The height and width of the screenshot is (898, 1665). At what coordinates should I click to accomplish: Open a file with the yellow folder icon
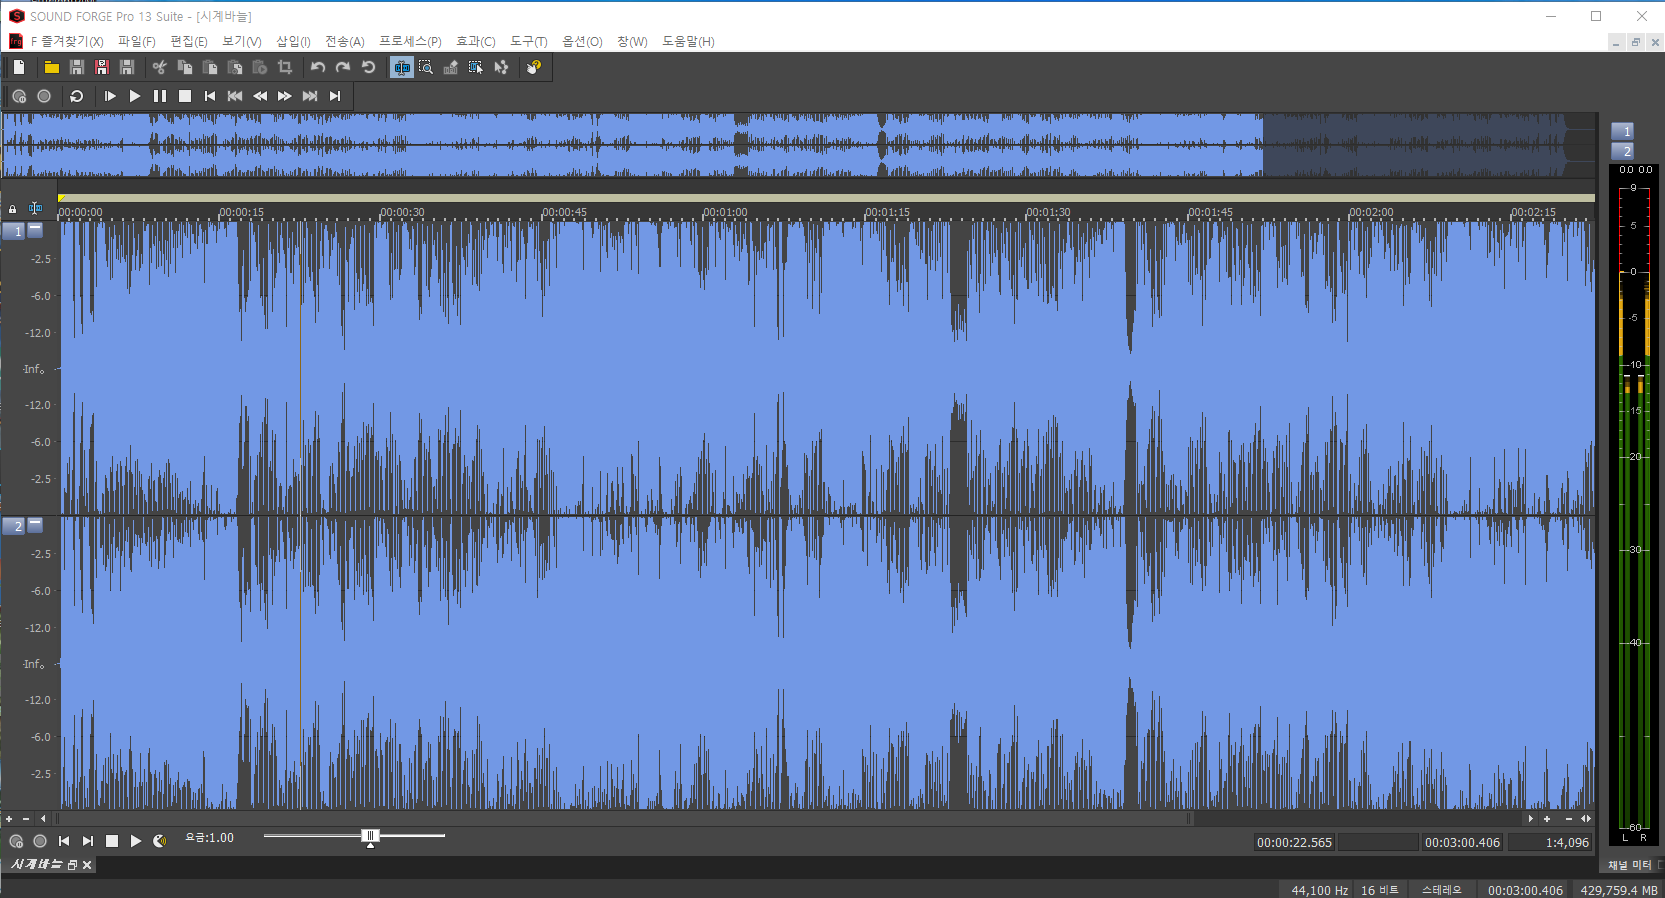pyautogui.click(x=51, y=67)
